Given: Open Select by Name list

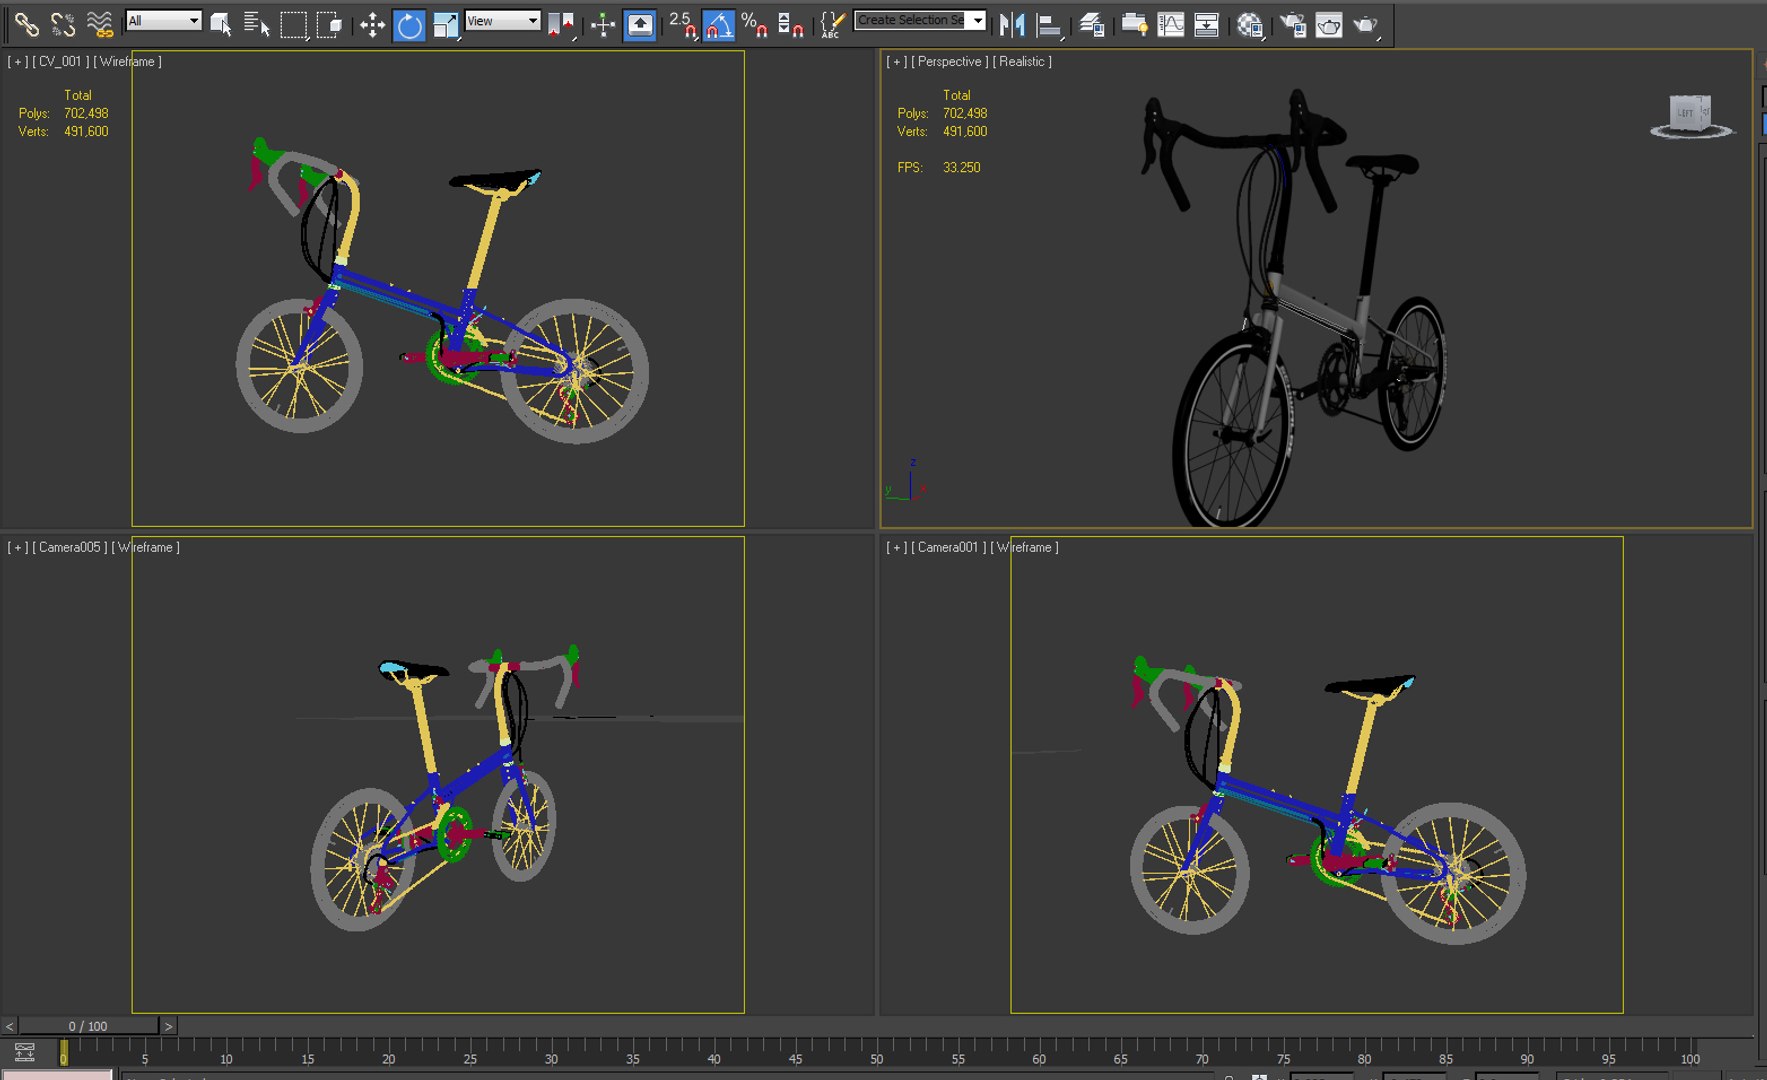Looking at the screenshot, I should pos(257,24).
